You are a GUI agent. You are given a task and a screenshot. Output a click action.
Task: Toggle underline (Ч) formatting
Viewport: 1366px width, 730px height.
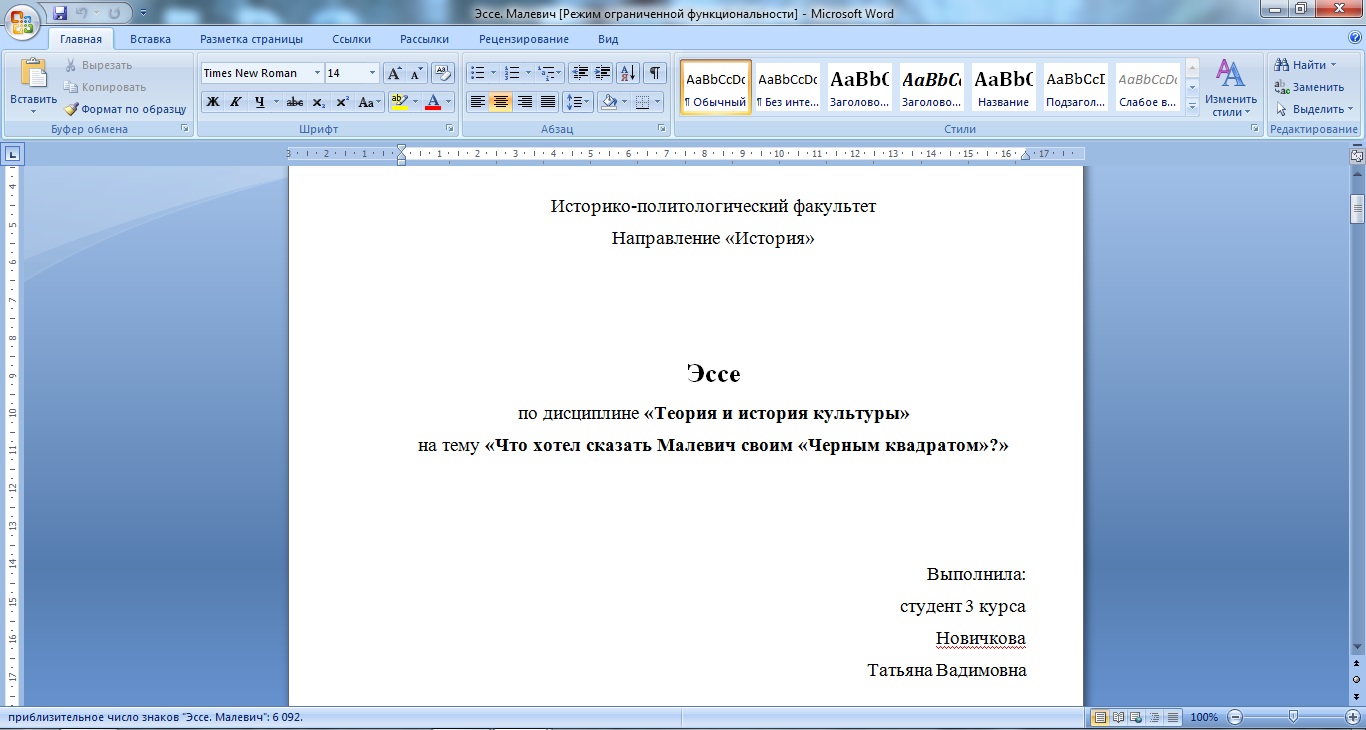[x=260, y=102]
